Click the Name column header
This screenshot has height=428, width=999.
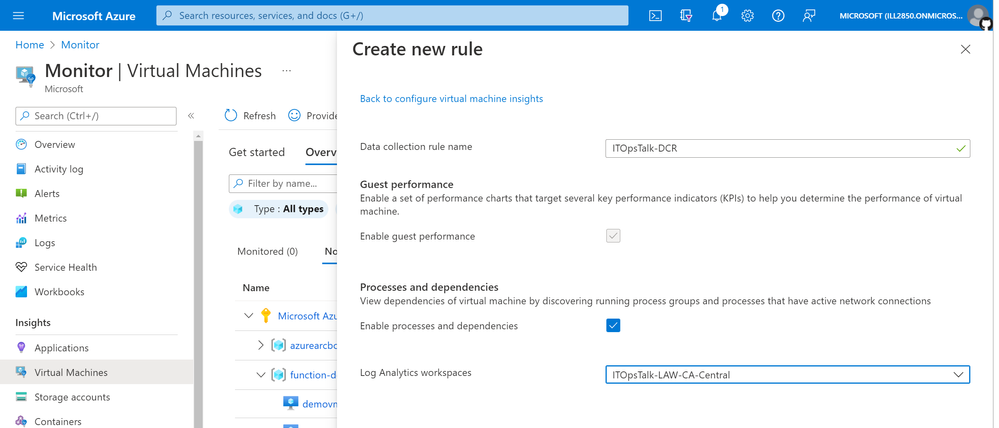(x=256, y=288)
